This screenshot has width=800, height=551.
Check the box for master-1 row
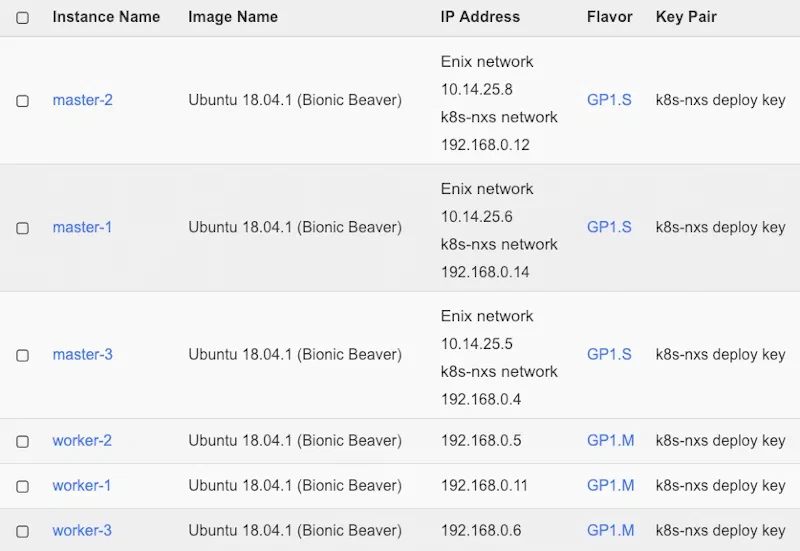pyautogui.click(x=22, y=228)
